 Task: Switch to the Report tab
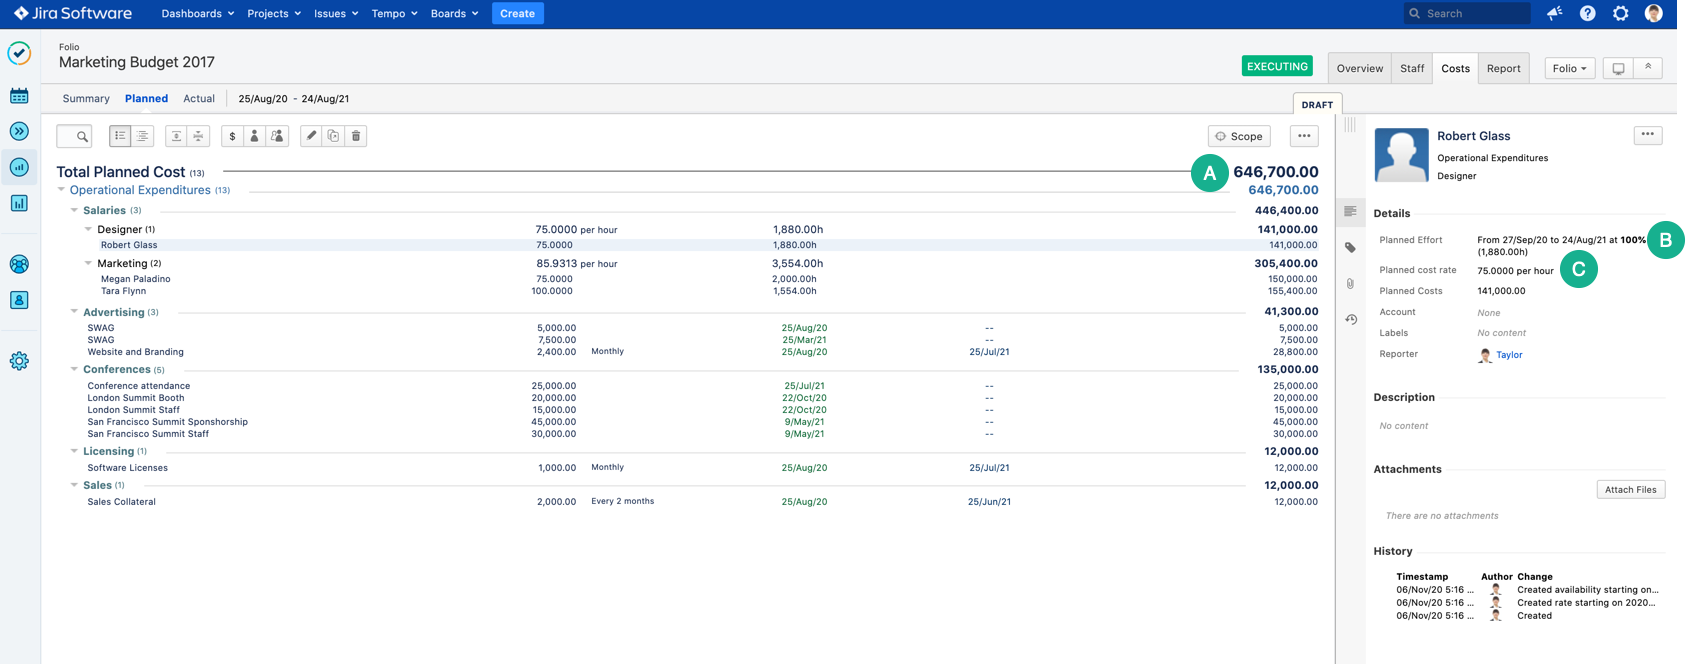click(x=1503, y=68)
